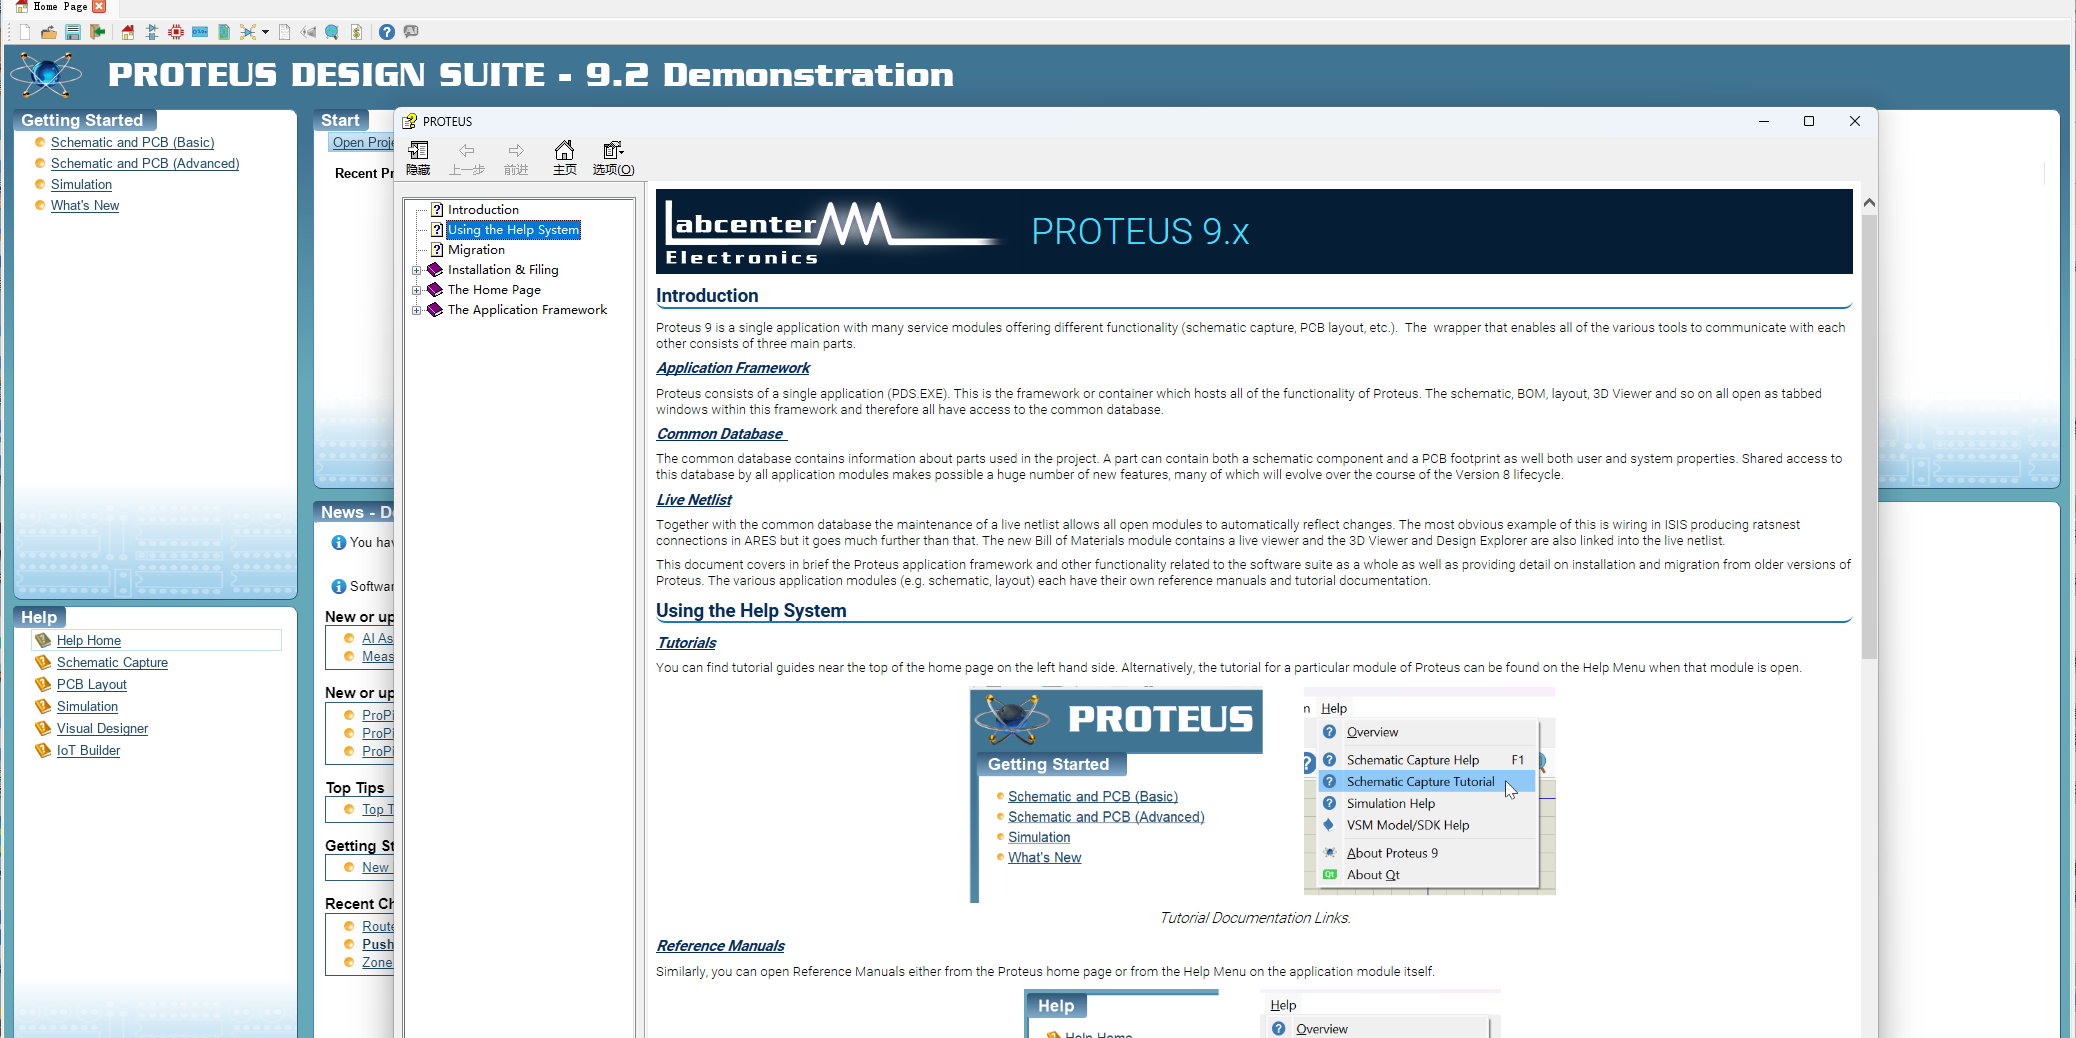Click the PROTEUS help window title icon
The height and width of the screenshot is (1038, 2076).
tap(410, 121)
